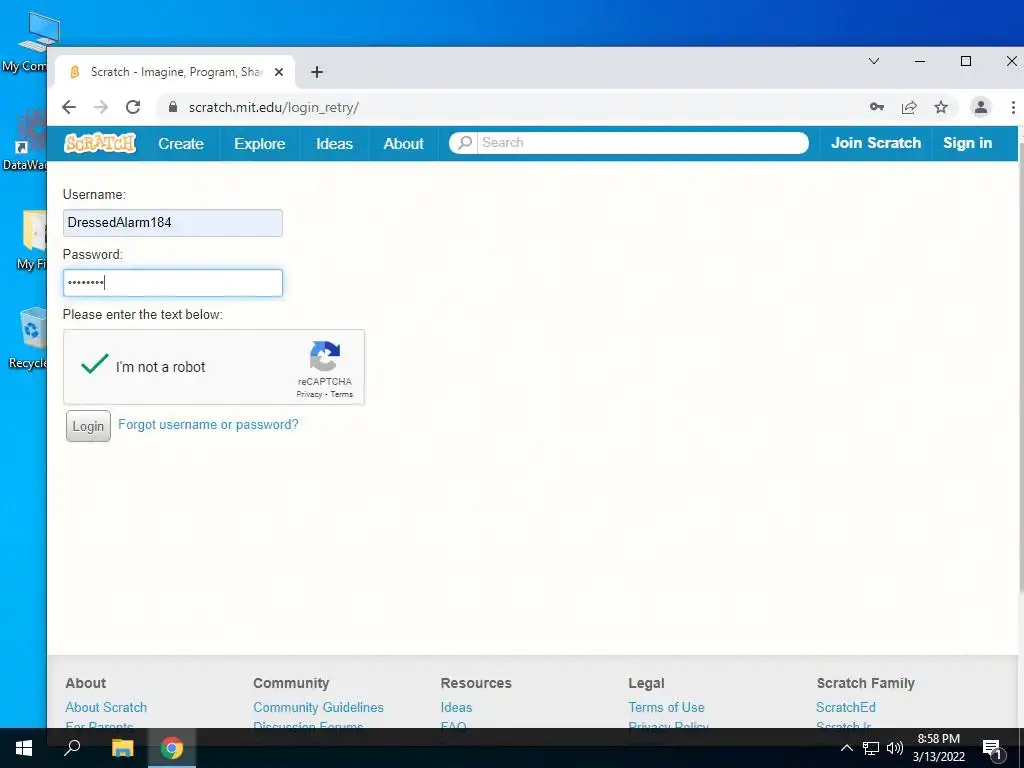
Task: Click the browser address bar URL
Action: tap(274, 107)
